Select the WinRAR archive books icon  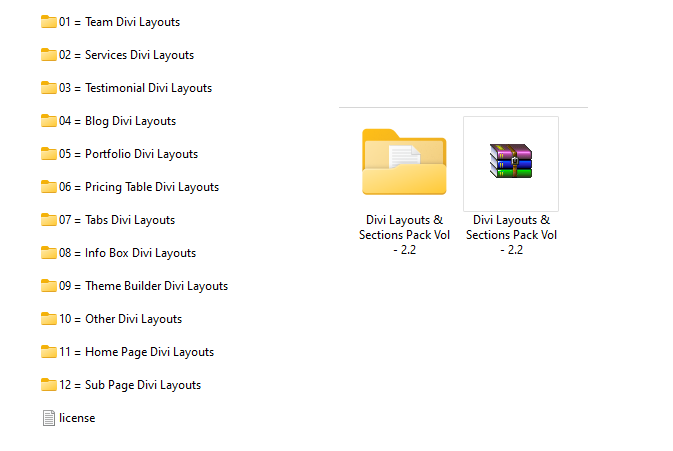point(511,161)
